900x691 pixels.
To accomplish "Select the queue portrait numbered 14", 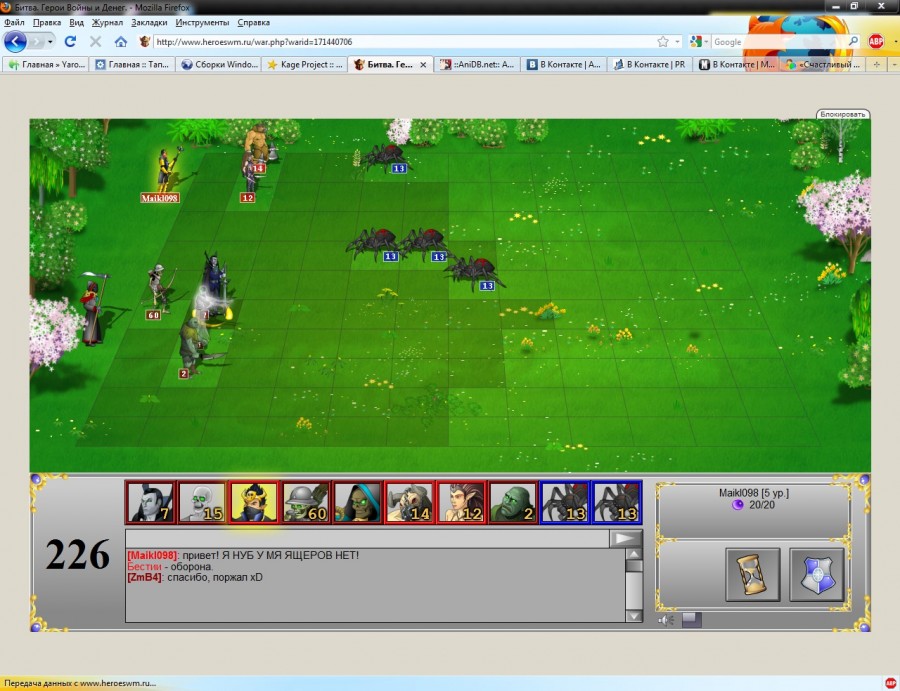I will coord(409,503).
